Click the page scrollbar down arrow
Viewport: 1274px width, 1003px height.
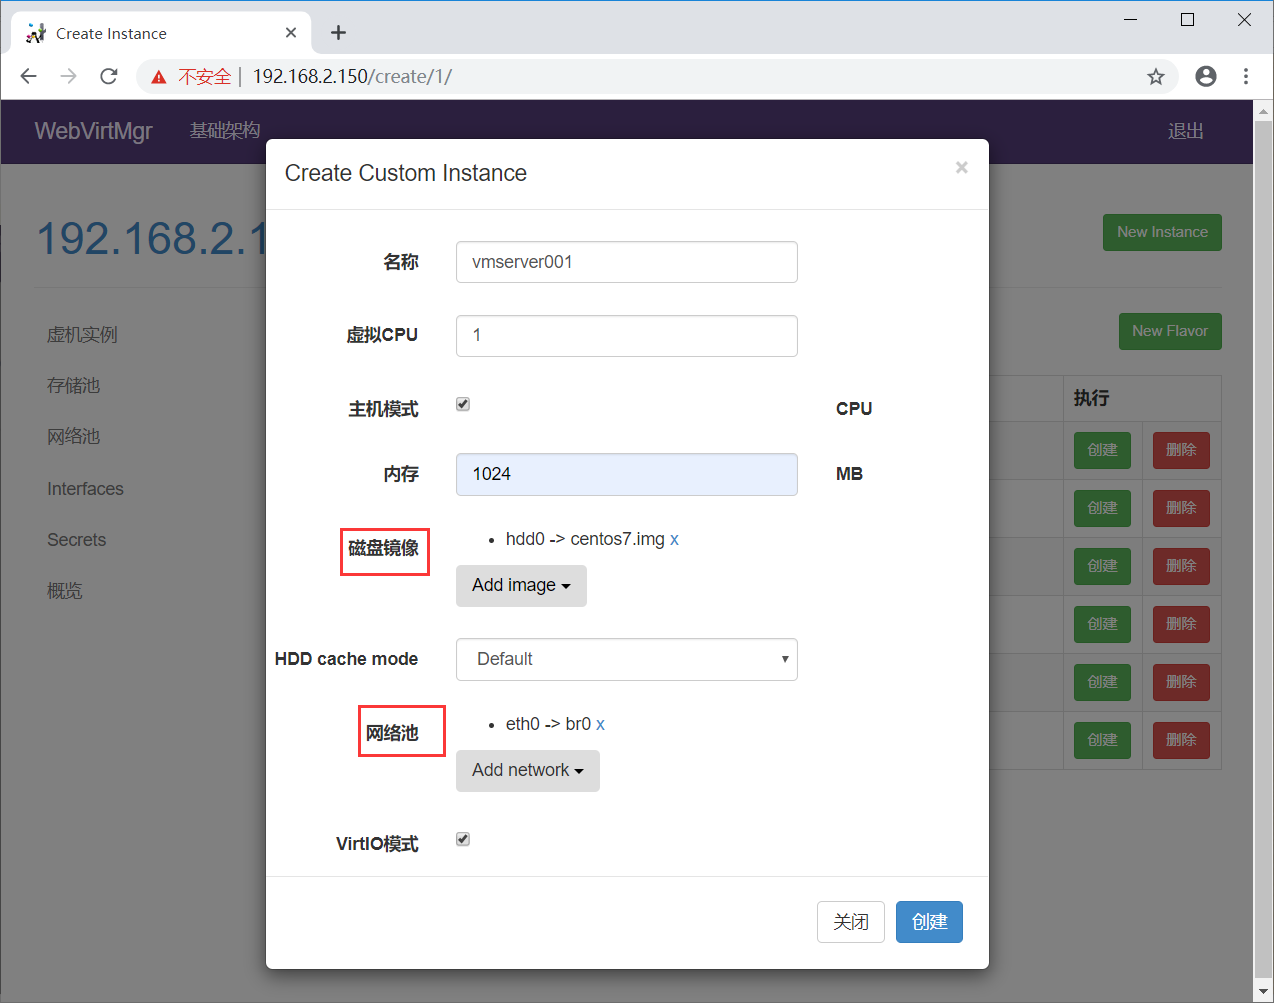1263,992
